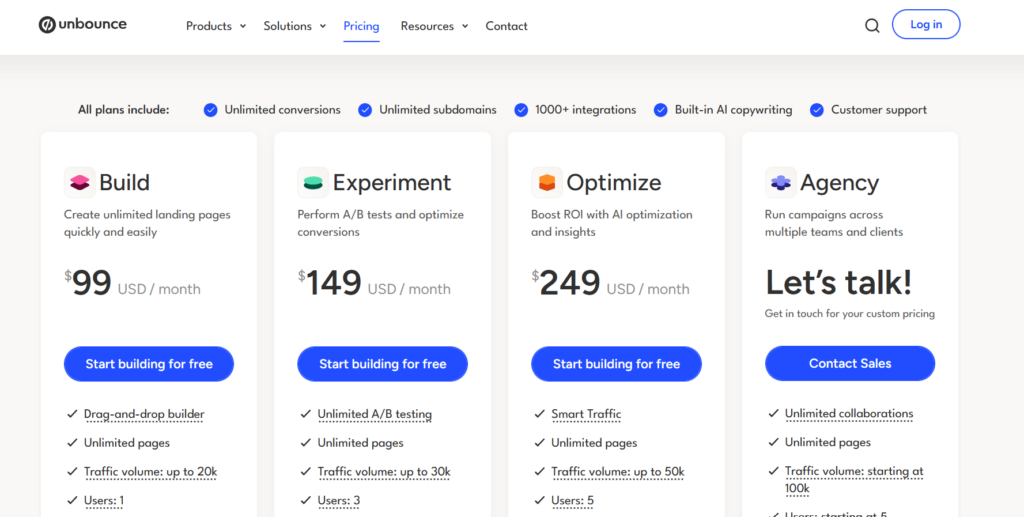The image size is (1024, 517).
Task: Expand the Resources dropdown menu
Action: click(434, 26)
